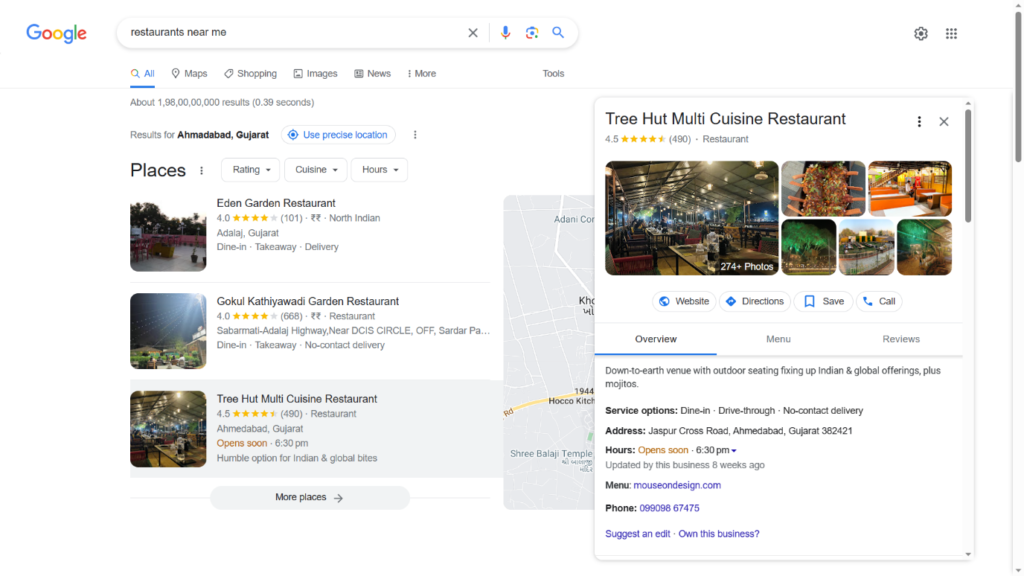Screen dimensions: 1024x576
Task: Expand the Hours filter dropdown
Action: (x=379, y=170)
